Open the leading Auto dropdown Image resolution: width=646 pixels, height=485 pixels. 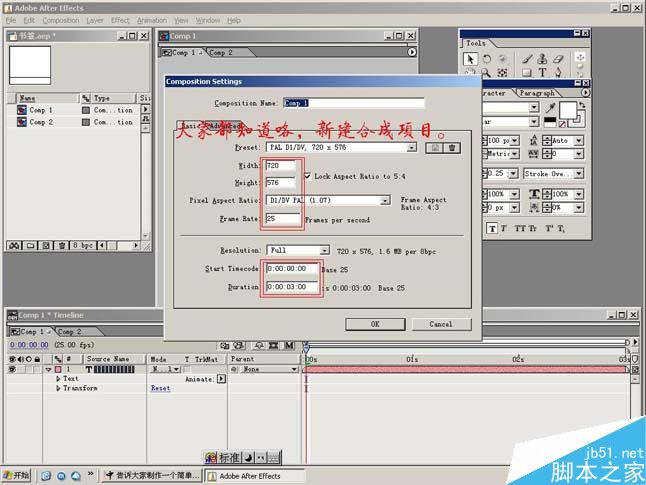[x=579, y=141]
